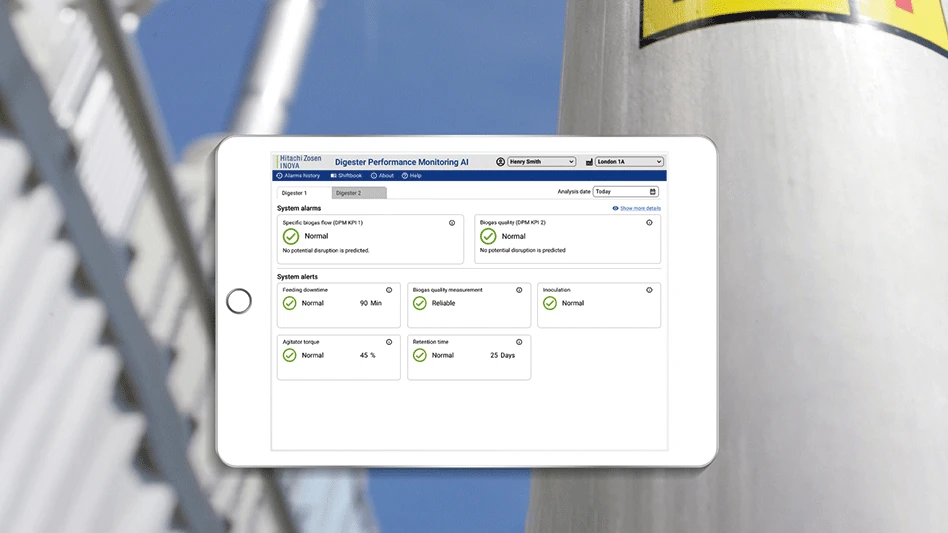Open the London 1A site dropdown

click(629, 162)
